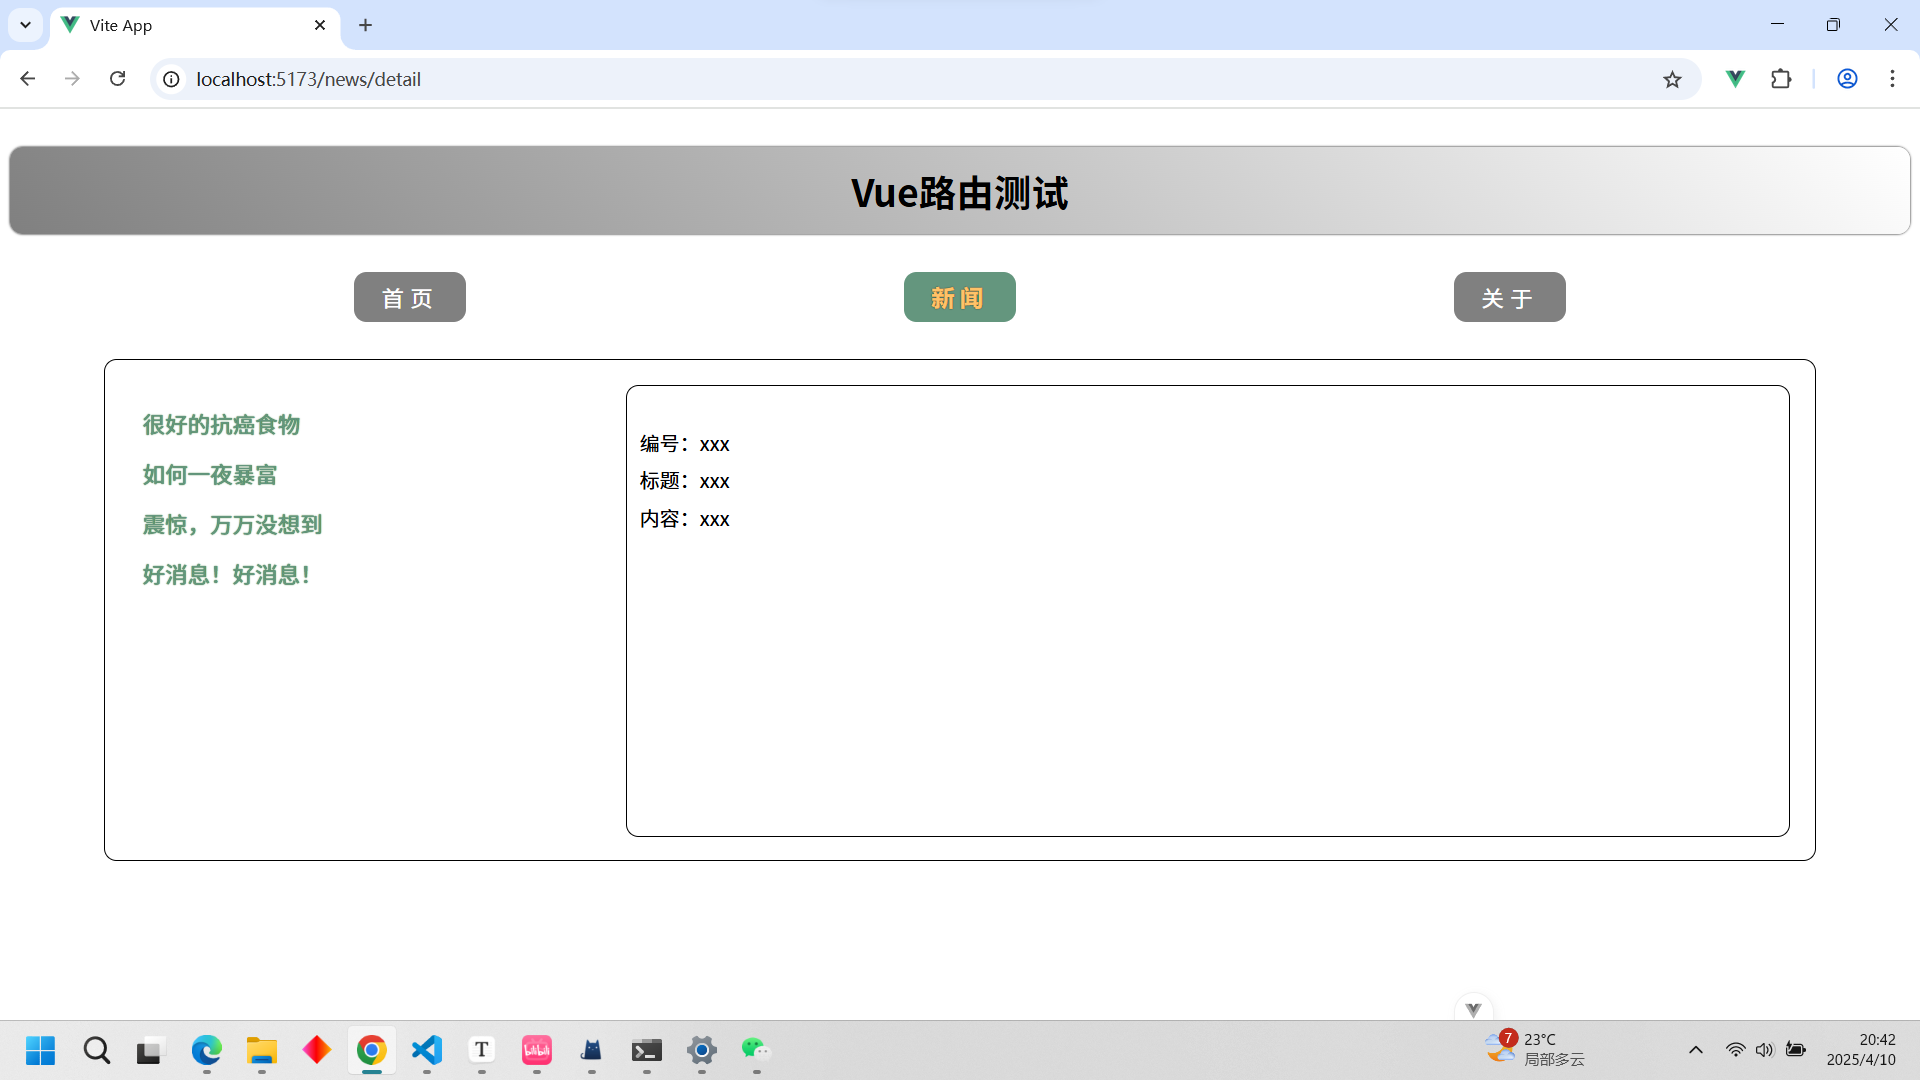The image size is (1920, 1080).
Task: Expand the tab search chevron
Action: coord(26,25)
